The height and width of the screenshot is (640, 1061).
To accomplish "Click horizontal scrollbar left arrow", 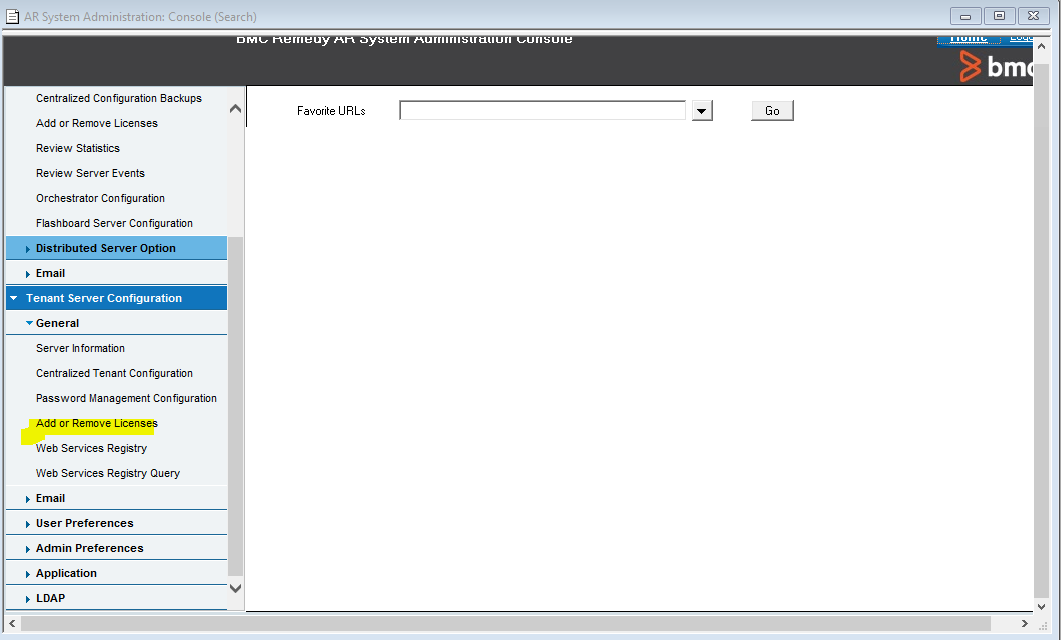I will (12, 623).
